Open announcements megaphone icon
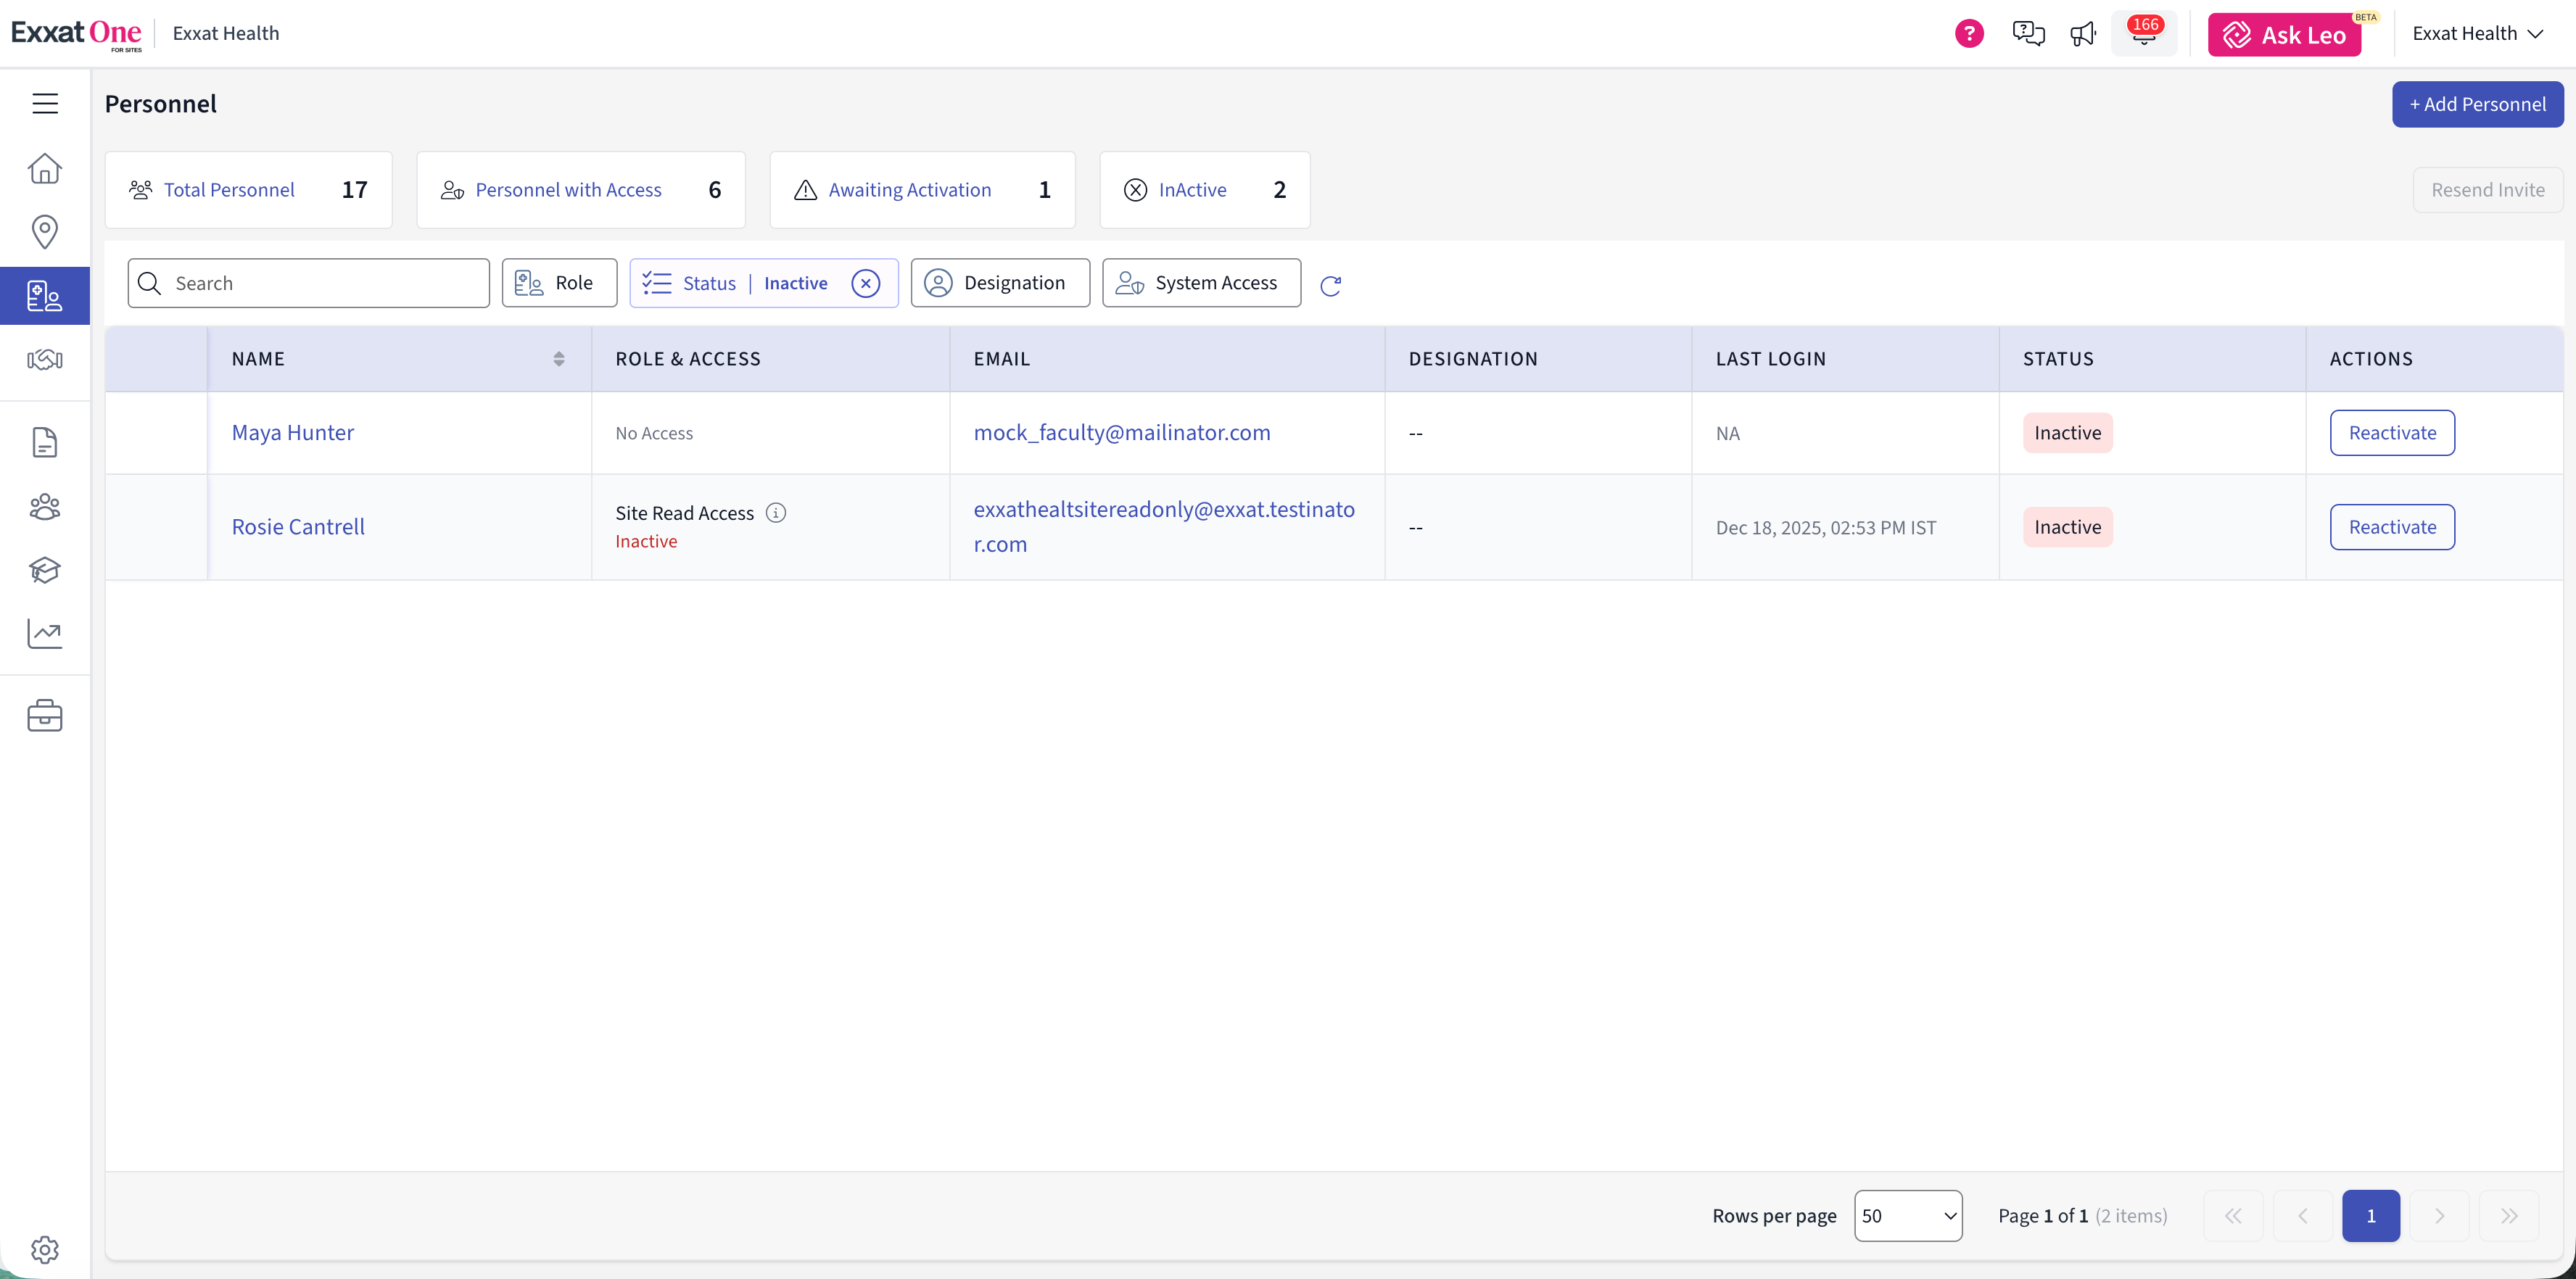 coord(2083,34)
